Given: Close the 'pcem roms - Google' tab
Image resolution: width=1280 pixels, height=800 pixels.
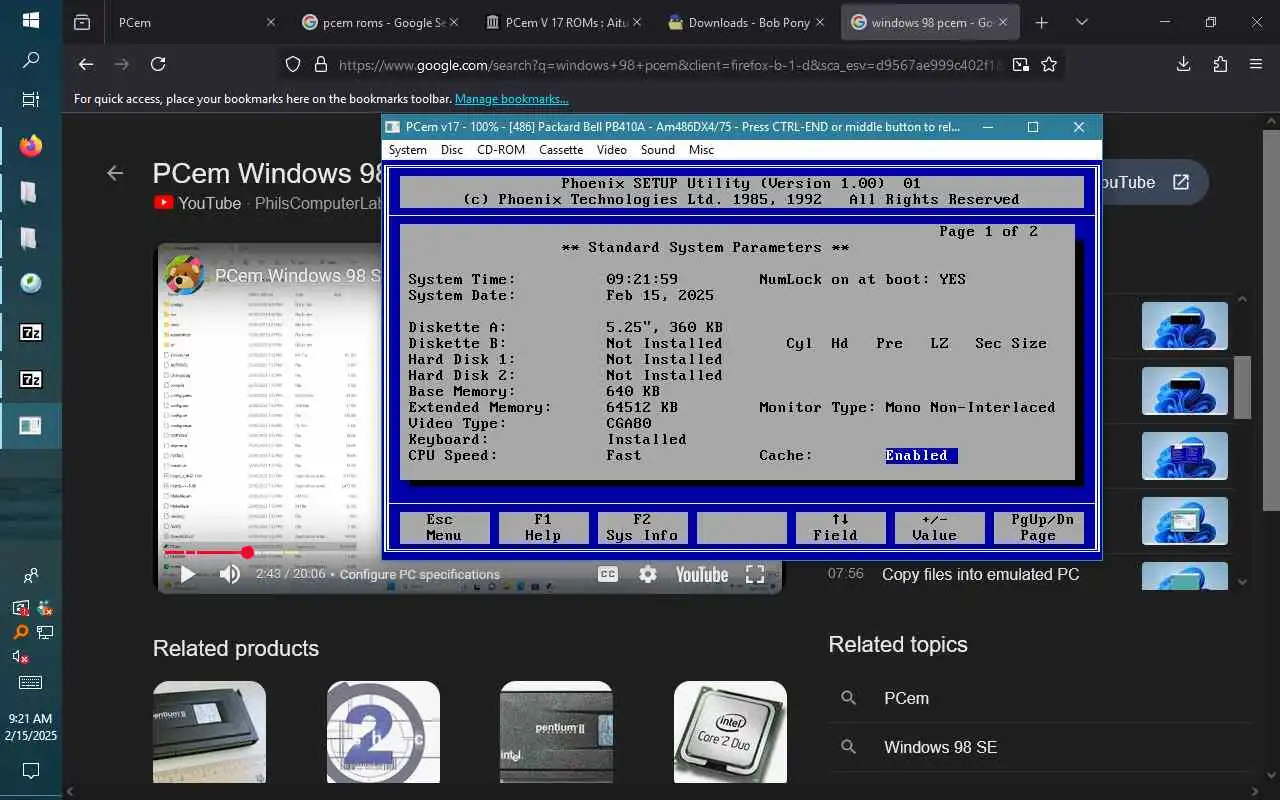Looking at the screenshot, I should pos(456,22).
